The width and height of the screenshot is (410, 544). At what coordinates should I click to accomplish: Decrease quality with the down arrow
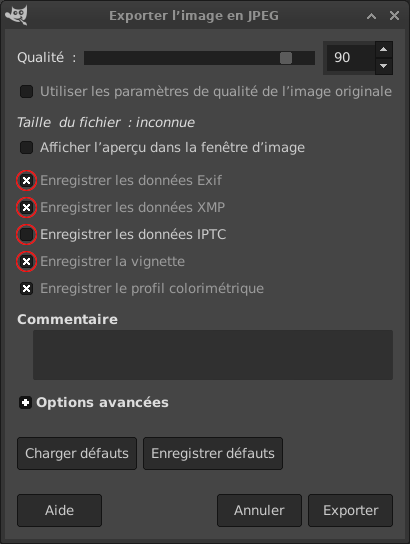[x=383, y=66]
